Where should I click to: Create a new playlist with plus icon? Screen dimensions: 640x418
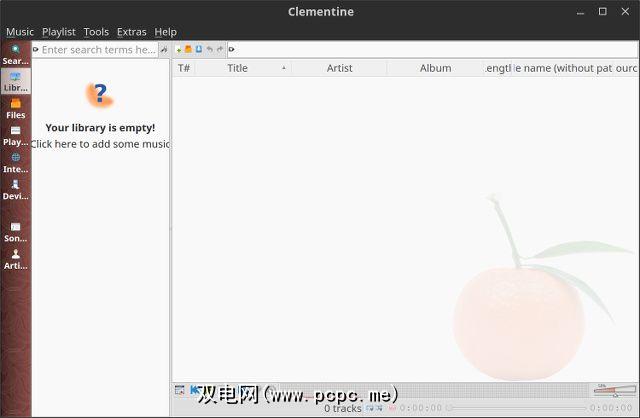point(178,50)
